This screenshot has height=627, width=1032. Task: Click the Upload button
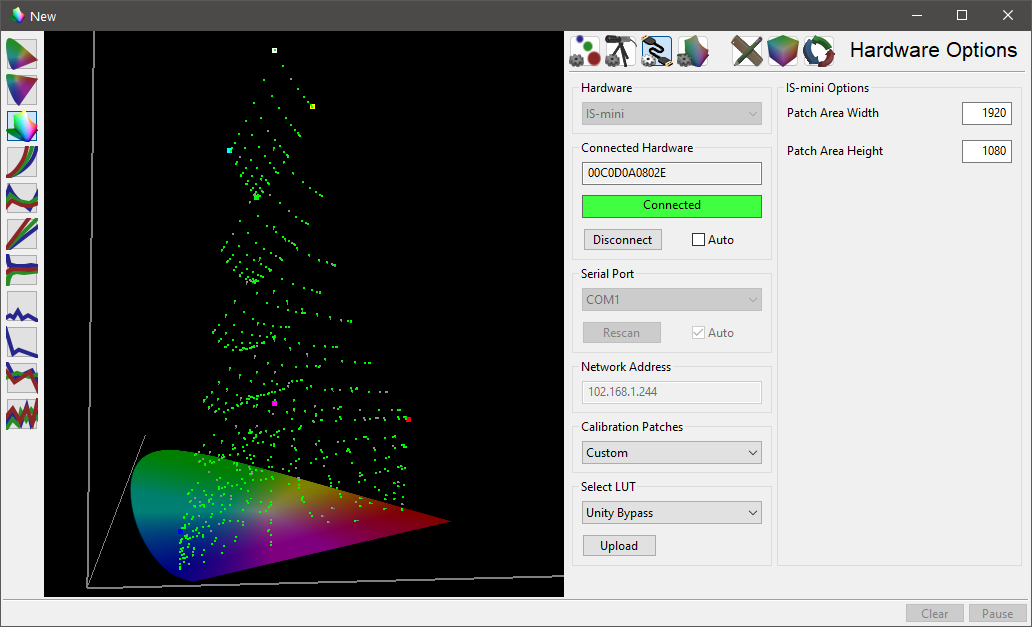[x=619, y=546]
